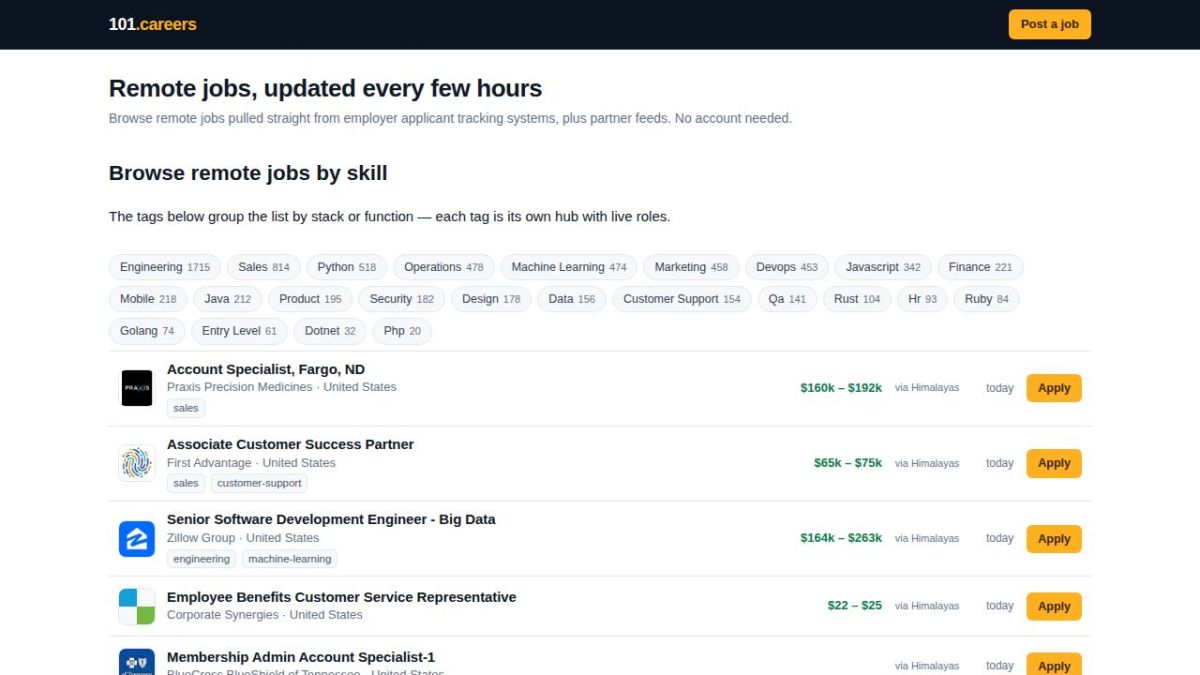Click via Himalayas on Zillow Group row
1200x675 pixels.
927,538
